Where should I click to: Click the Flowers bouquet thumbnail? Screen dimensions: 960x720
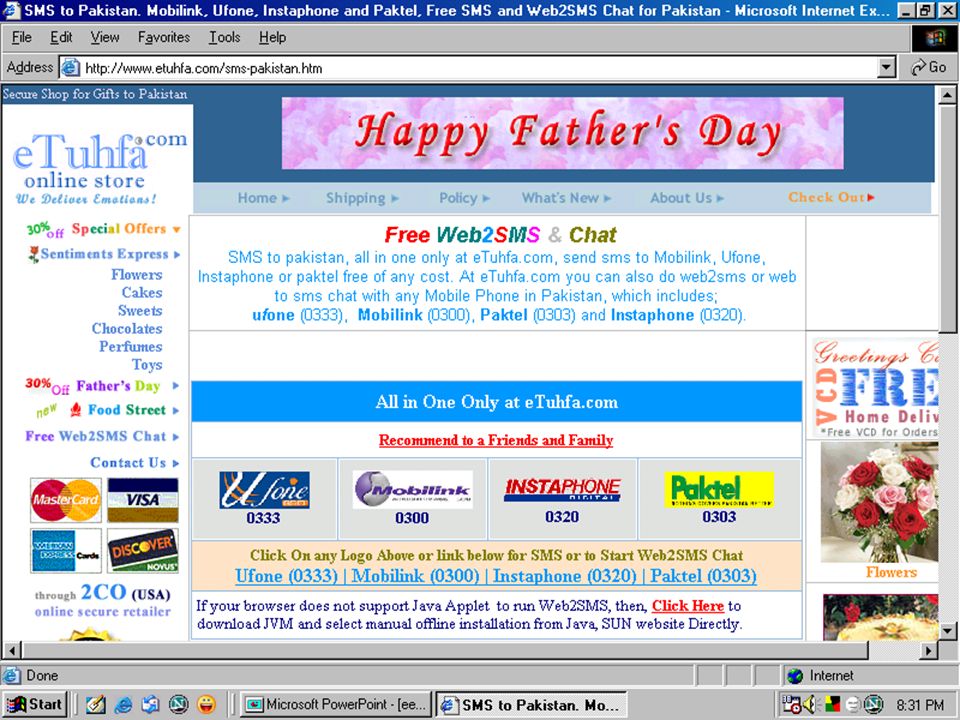point(879,502)
